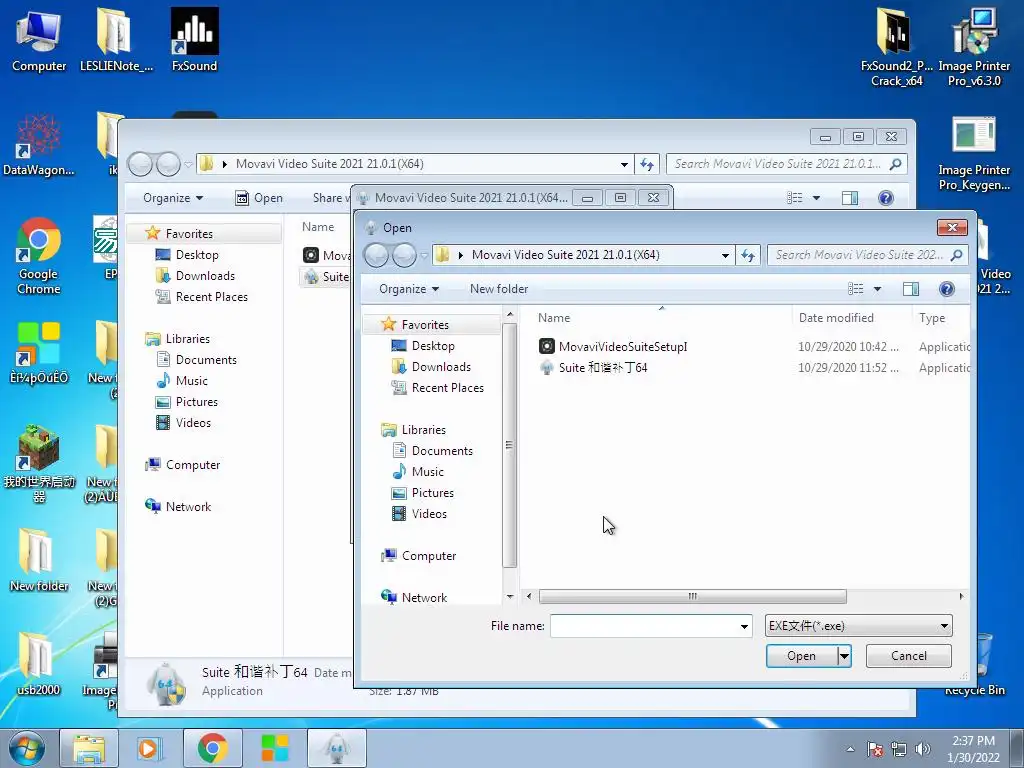Click Desktop in Open dialog Favorites
This screenshot has height=768, width=1024.
tap(423, 345)
